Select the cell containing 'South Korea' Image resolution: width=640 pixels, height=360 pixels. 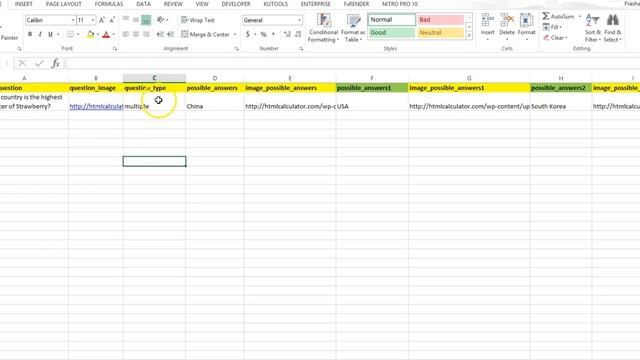pos(561,102)
